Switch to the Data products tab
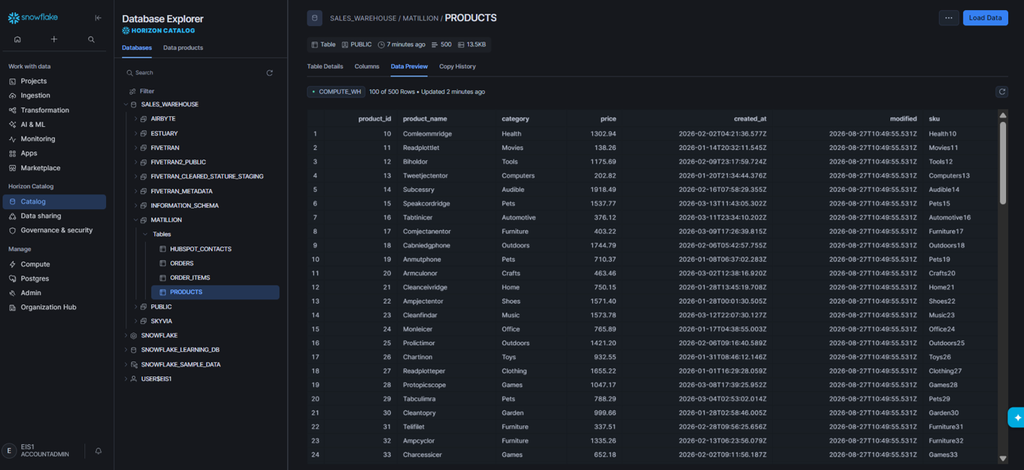The height and width of the screenshot is (470, 1024). pyautogui.click(x=183, y=48)
